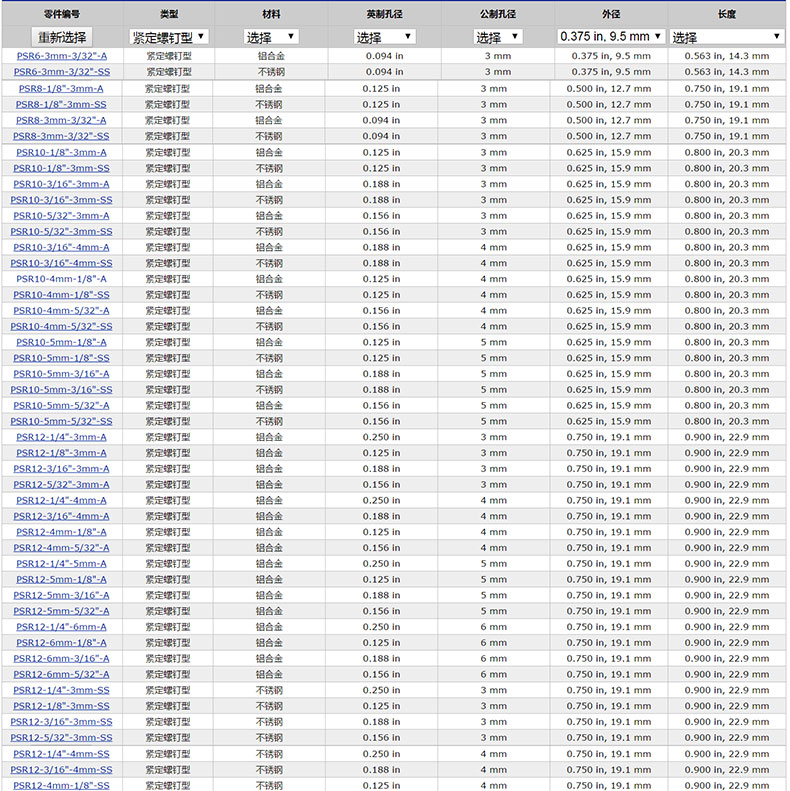
Task: Open part link PSR12-6mm-5/32"-A
Action: pyautogui.click(x=62, y=674)
